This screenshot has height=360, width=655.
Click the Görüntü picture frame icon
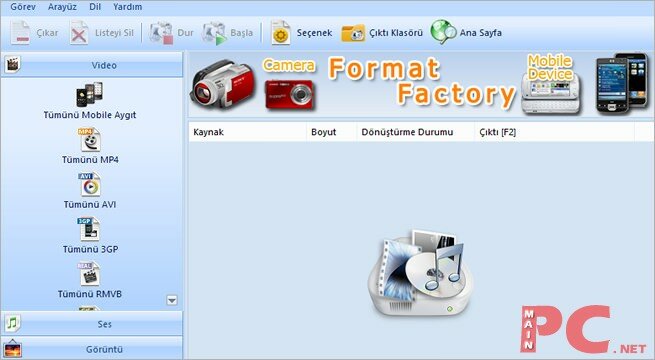click(x=13, y=349)
